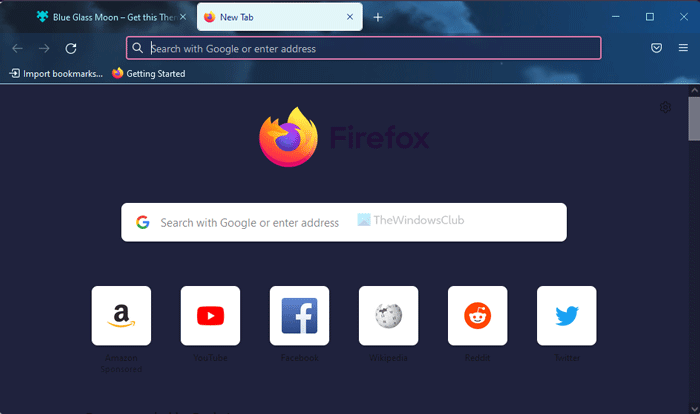Reload the current page
700x414 pixels.
point(71,48)
